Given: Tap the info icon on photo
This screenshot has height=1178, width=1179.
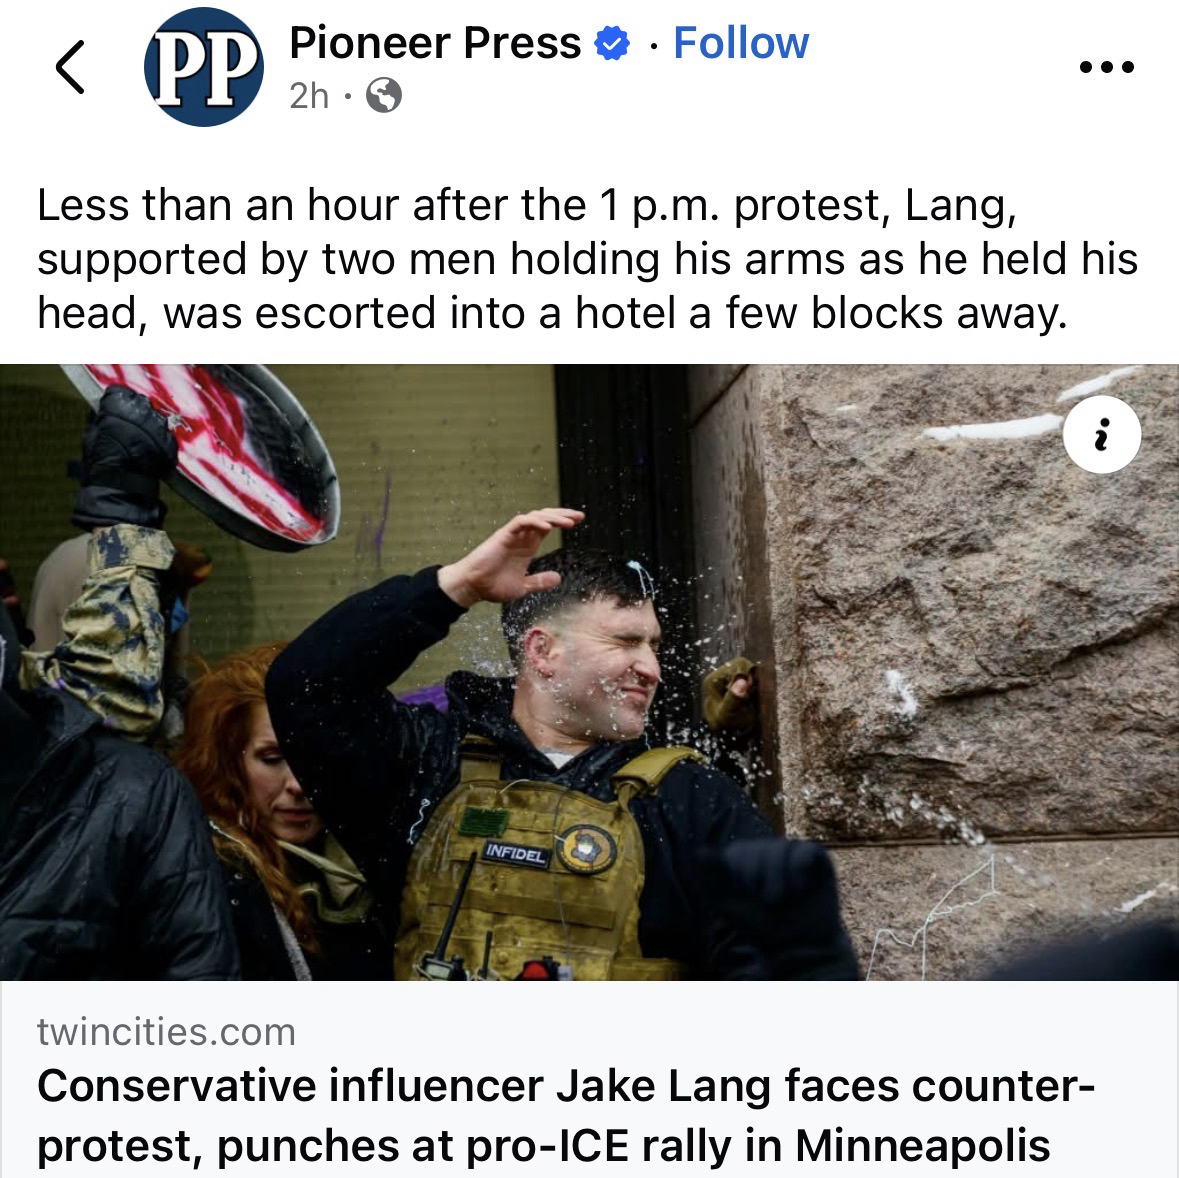Looking at the screenshot, I should pos(1102,435).
